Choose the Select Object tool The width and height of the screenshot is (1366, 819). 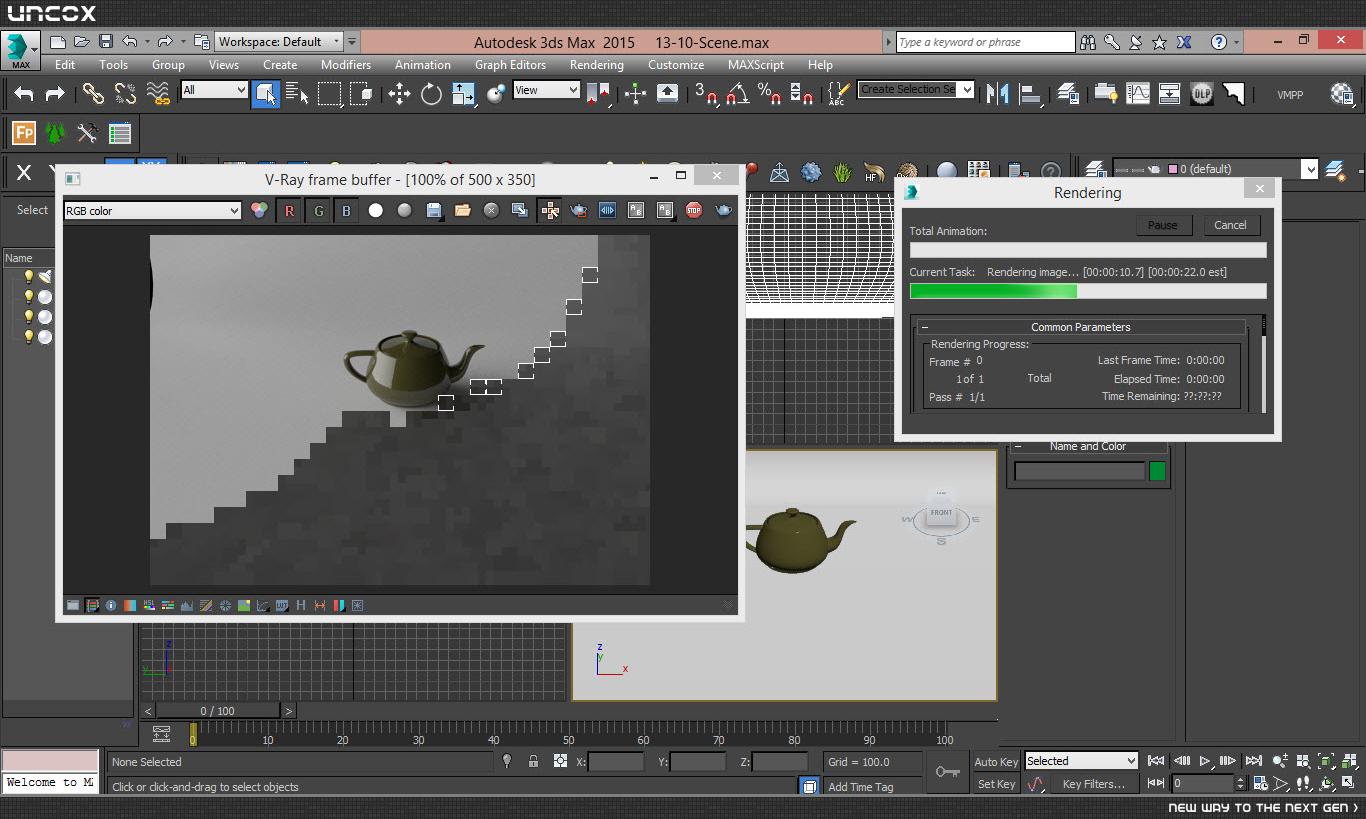265,93
